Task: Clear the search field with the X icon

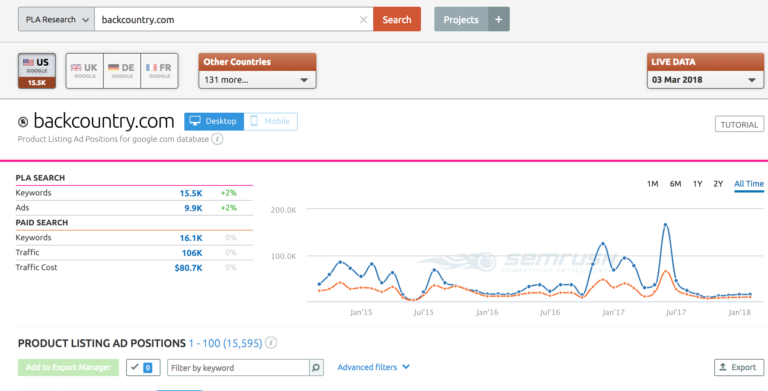Action: pyautogui.click(x=363, y=20)
